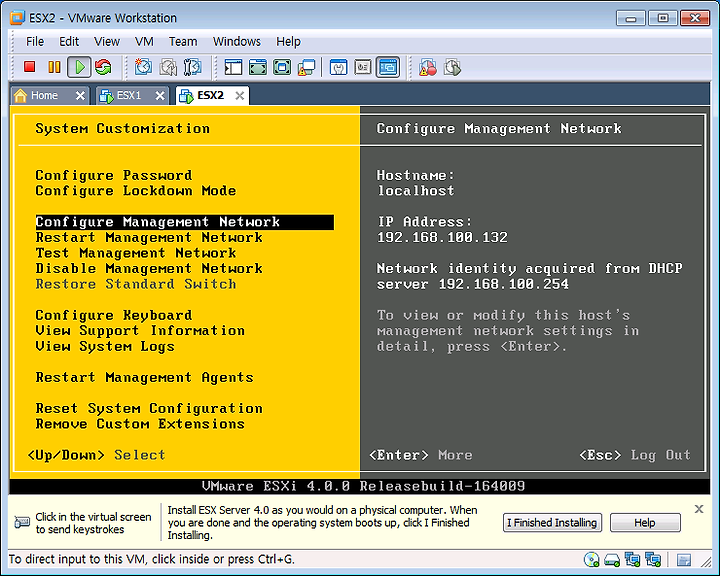Switch to Summary view wrench icon
This screenshot has height=576, width=720.
tap(338, 68)
